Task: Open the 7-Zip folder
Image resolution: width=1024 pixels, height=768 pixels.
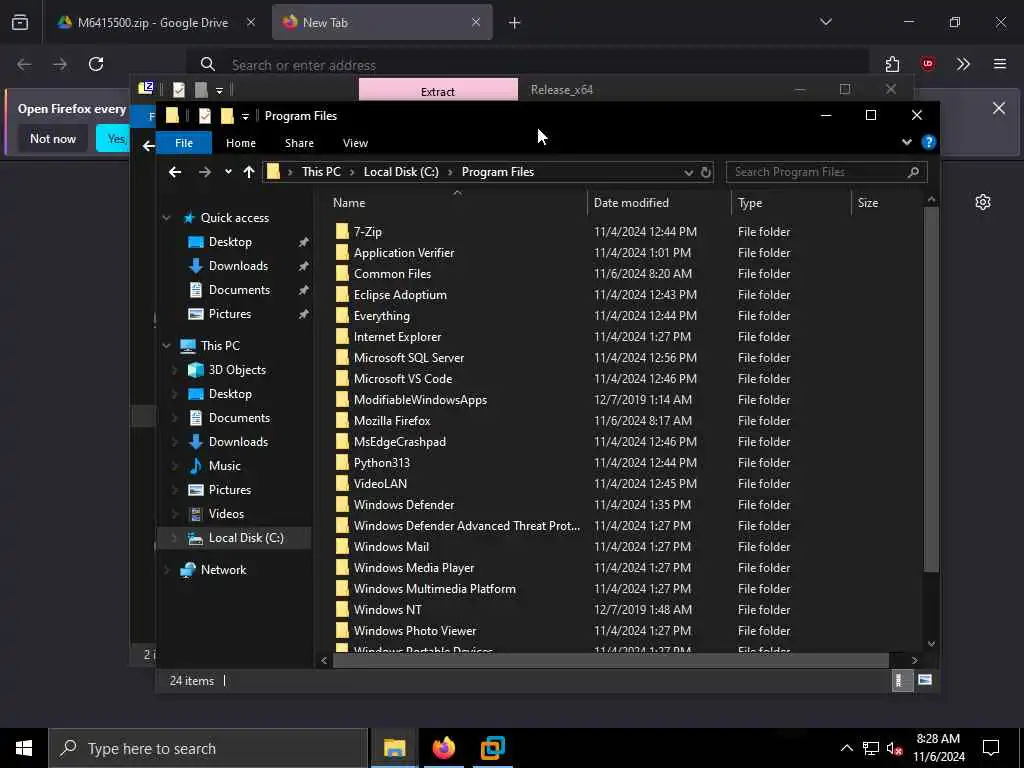Action: click(x=368, y=232)
